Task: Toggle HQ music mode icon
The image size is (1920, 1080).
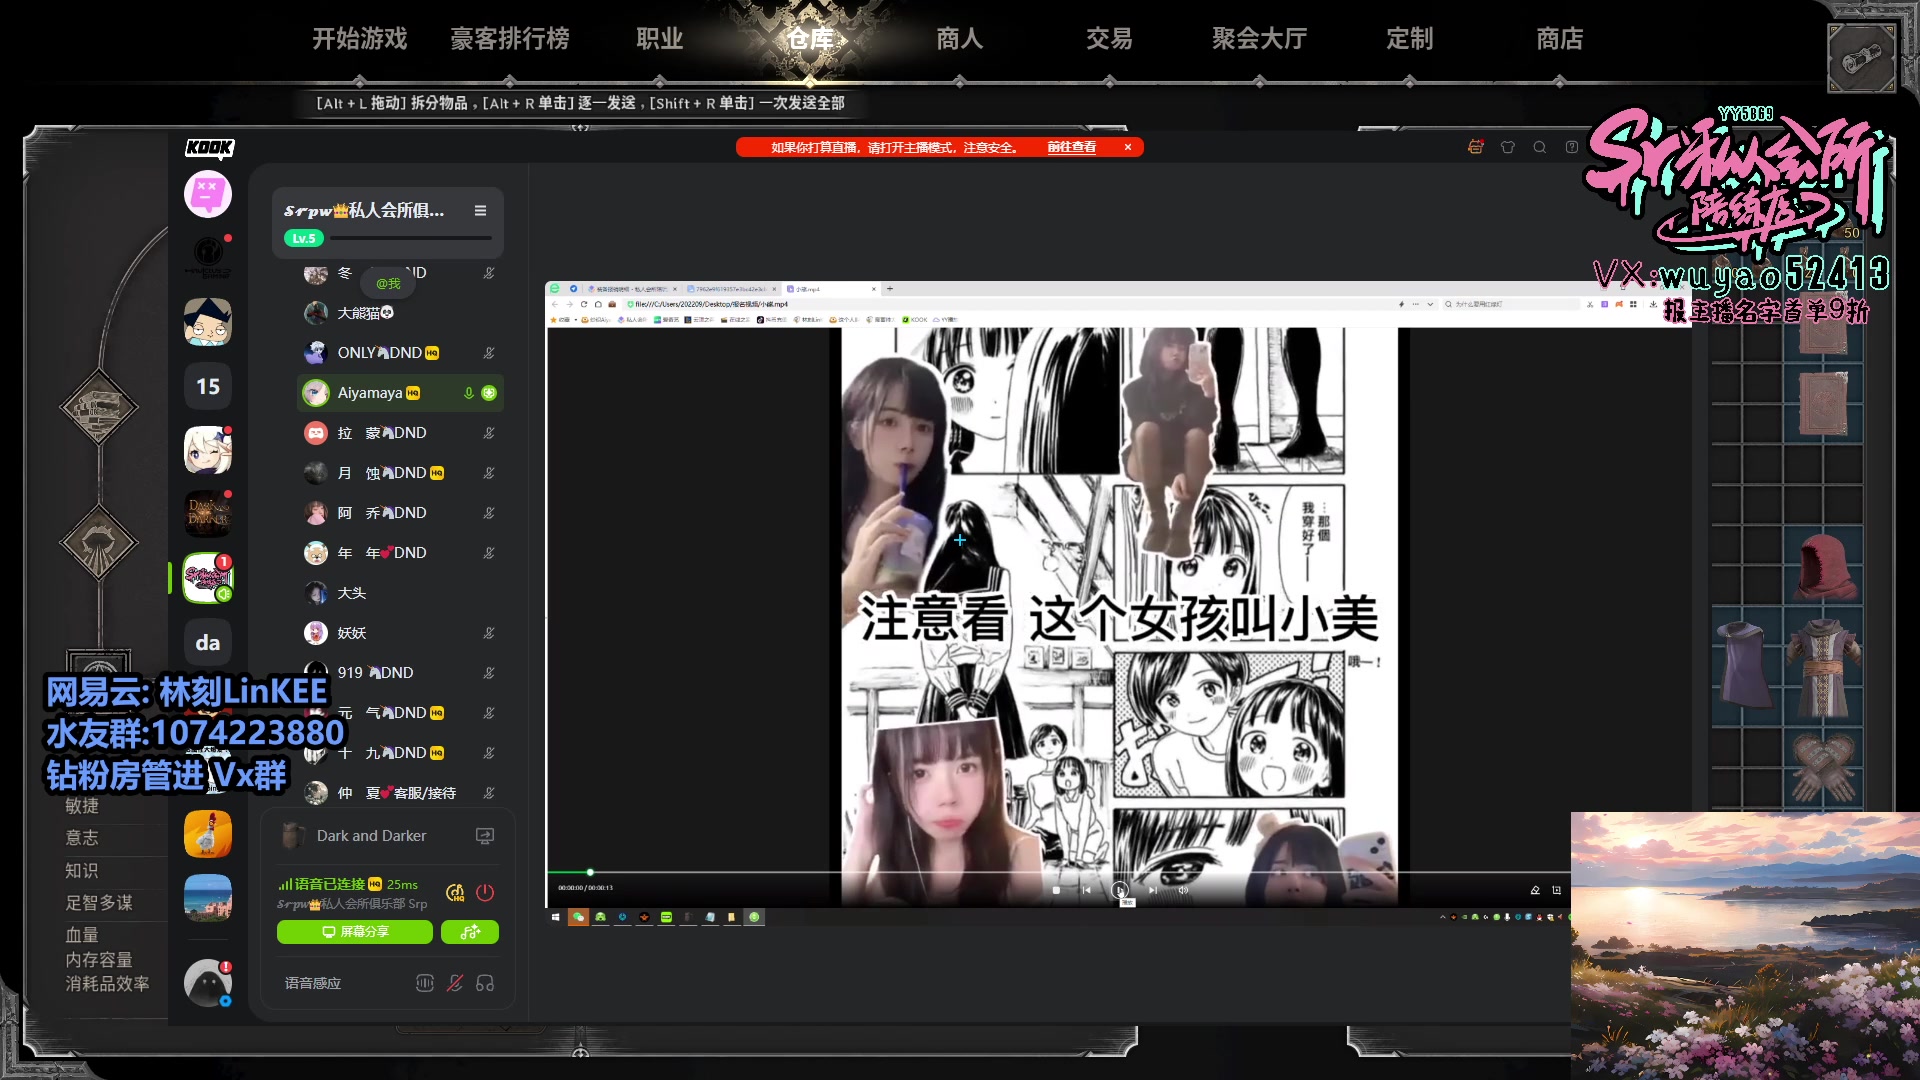Action: click(455, 892)
